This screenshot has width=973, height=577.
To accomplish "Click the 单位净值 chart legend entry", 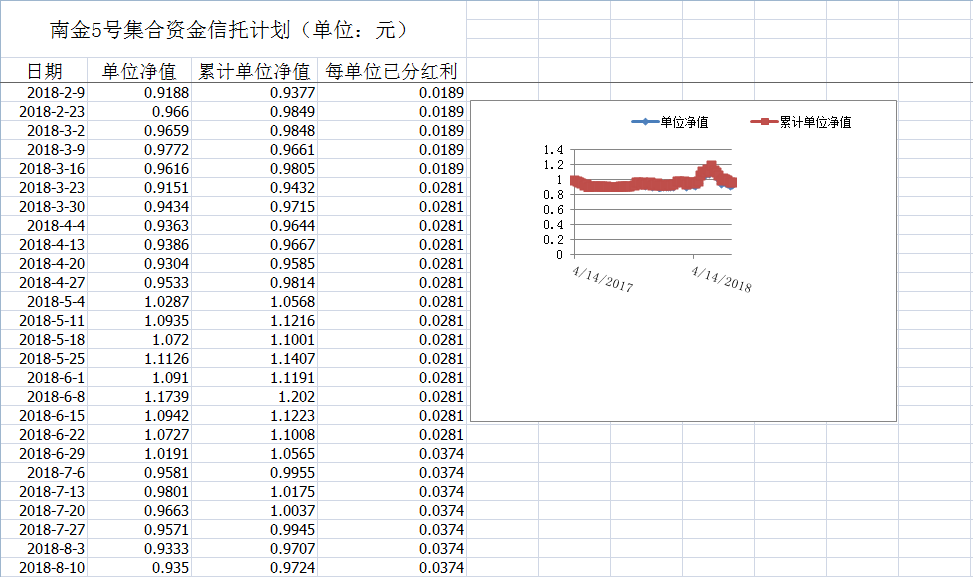I will click(x=670, y=122).
